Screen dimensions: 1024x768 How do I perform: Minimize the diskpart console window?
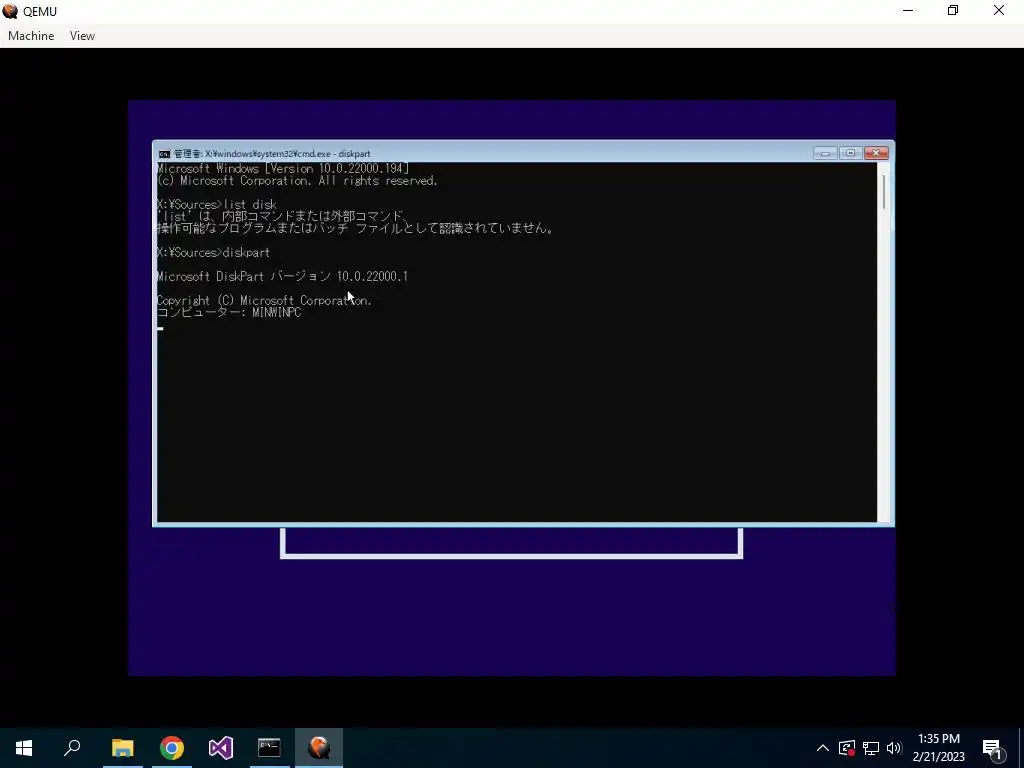[825, 153]
